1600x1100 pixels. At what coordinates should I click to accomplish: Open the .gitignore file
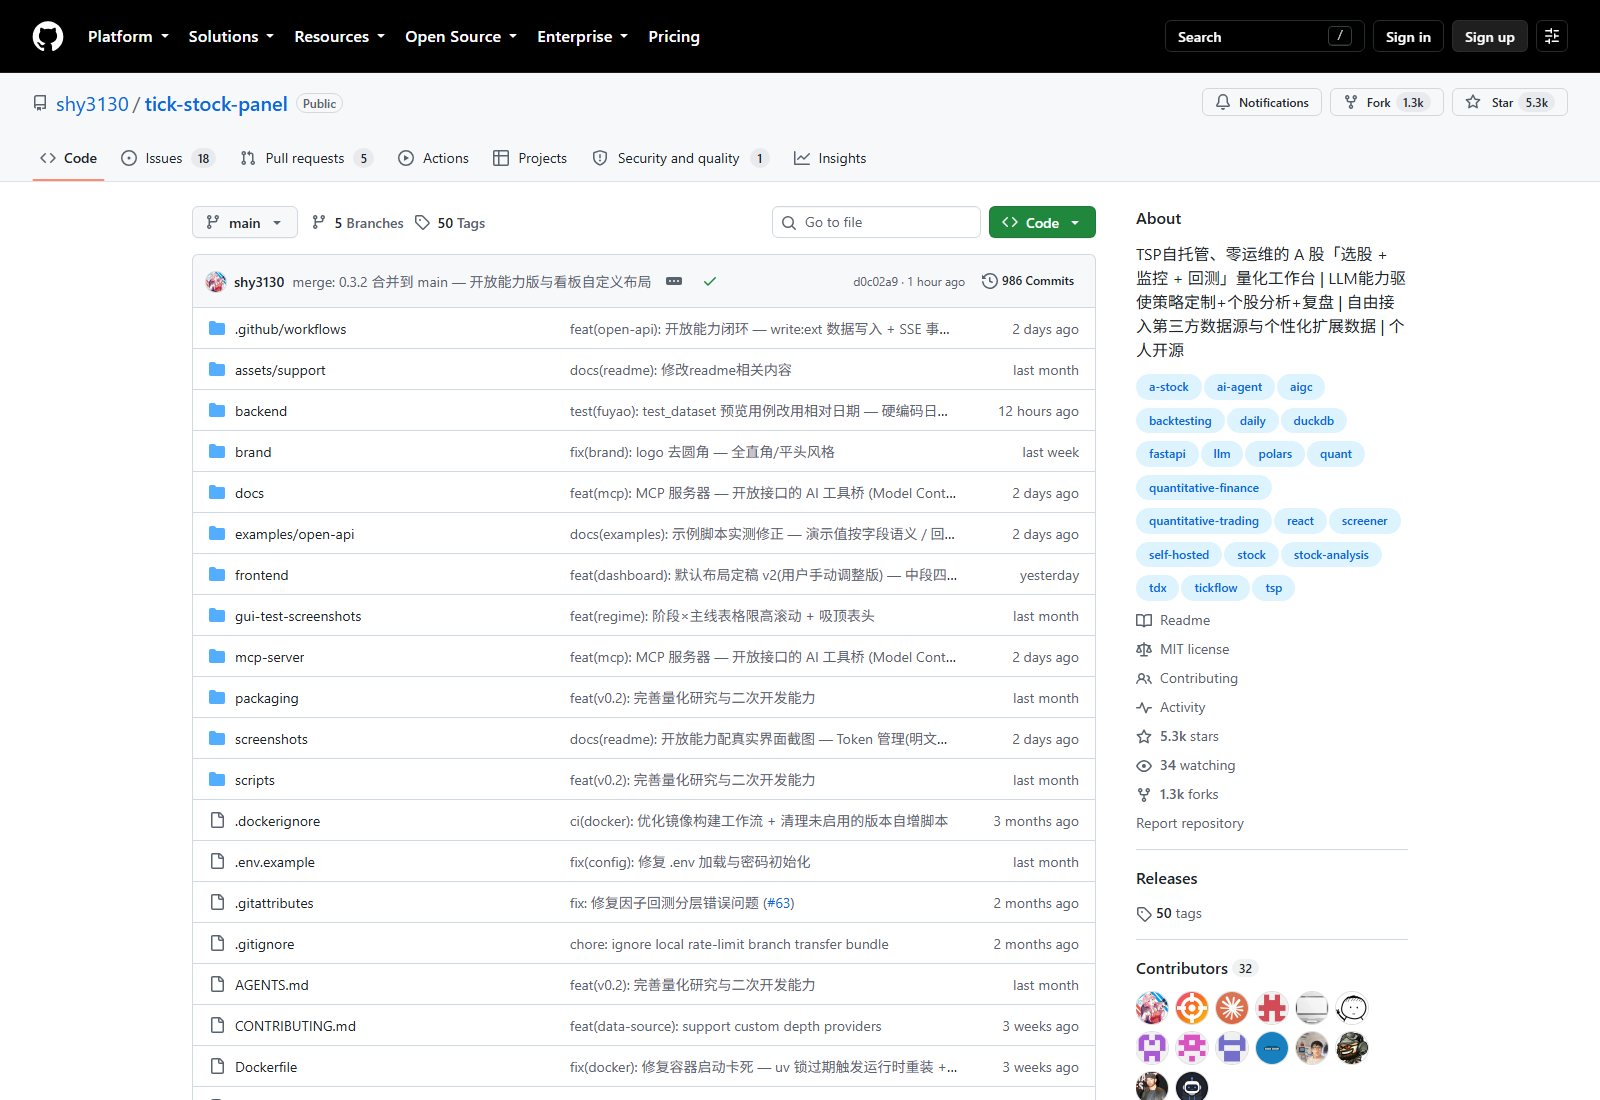pyautogui.click(x=264, y=944)
